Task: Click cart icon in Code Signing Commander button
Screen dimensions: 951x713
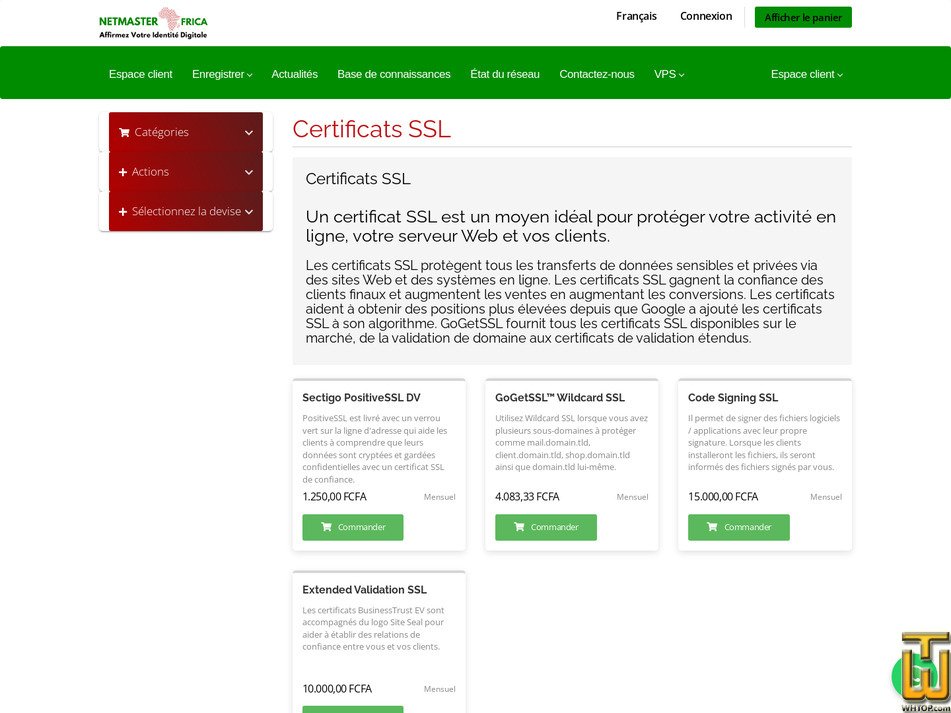Action: tap(712, 527)
